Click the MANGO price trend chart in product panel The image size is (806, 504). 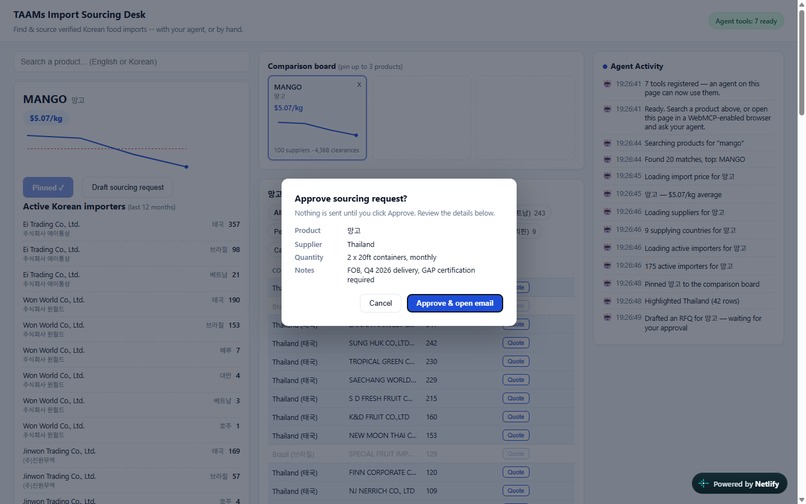click(107, 150)
